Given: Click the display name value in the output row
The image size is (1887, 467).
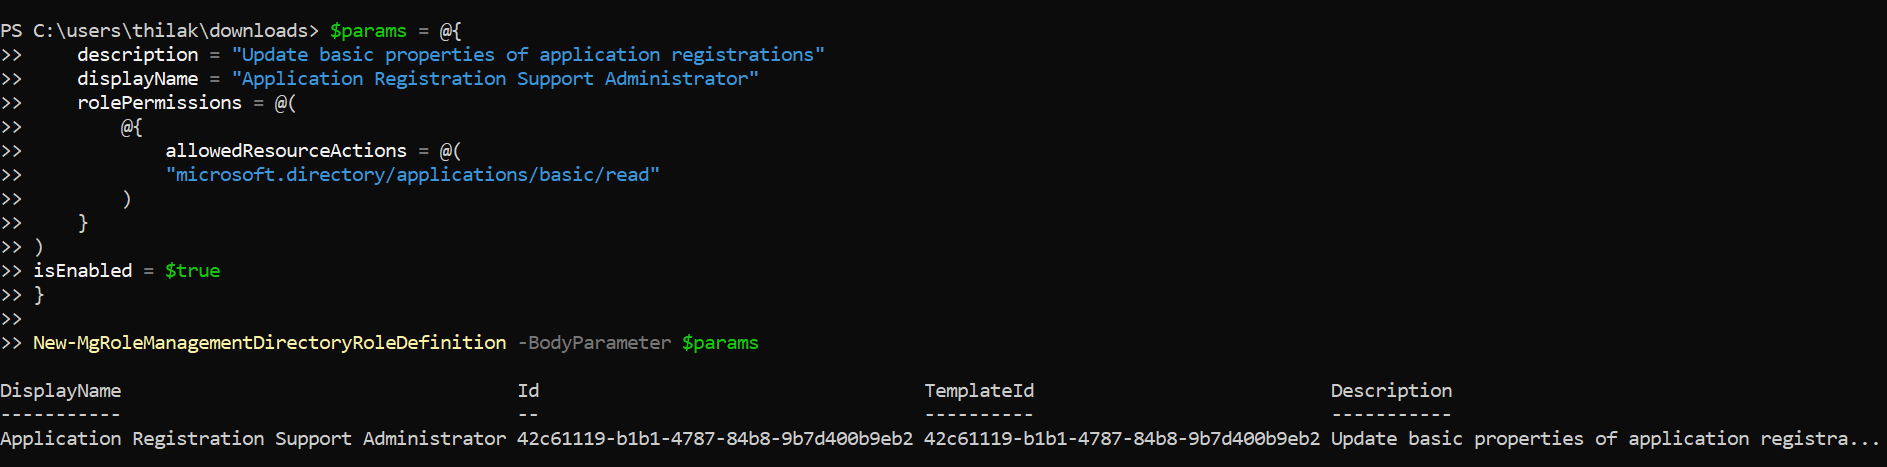Looking at the screenshot, I should click(x=253, y=439).
